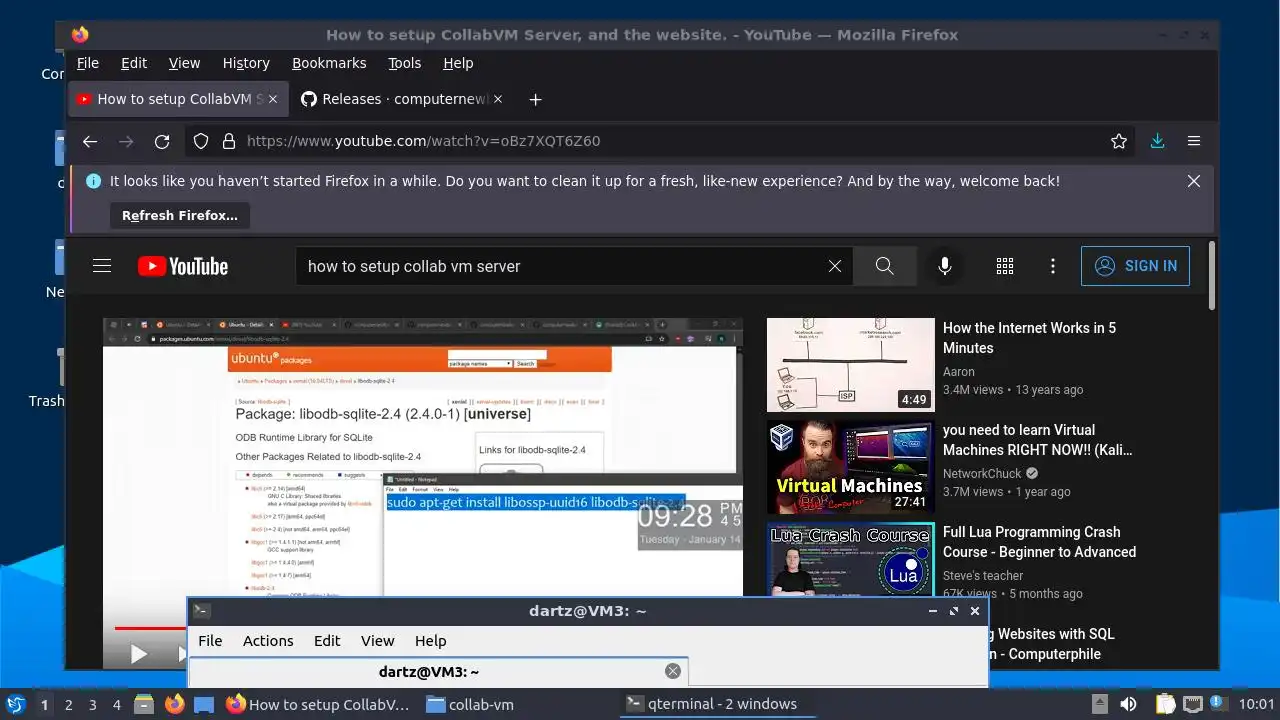Open the qterminal View menu
This screenshot has width=1280, height=720.
coord(377,641)
